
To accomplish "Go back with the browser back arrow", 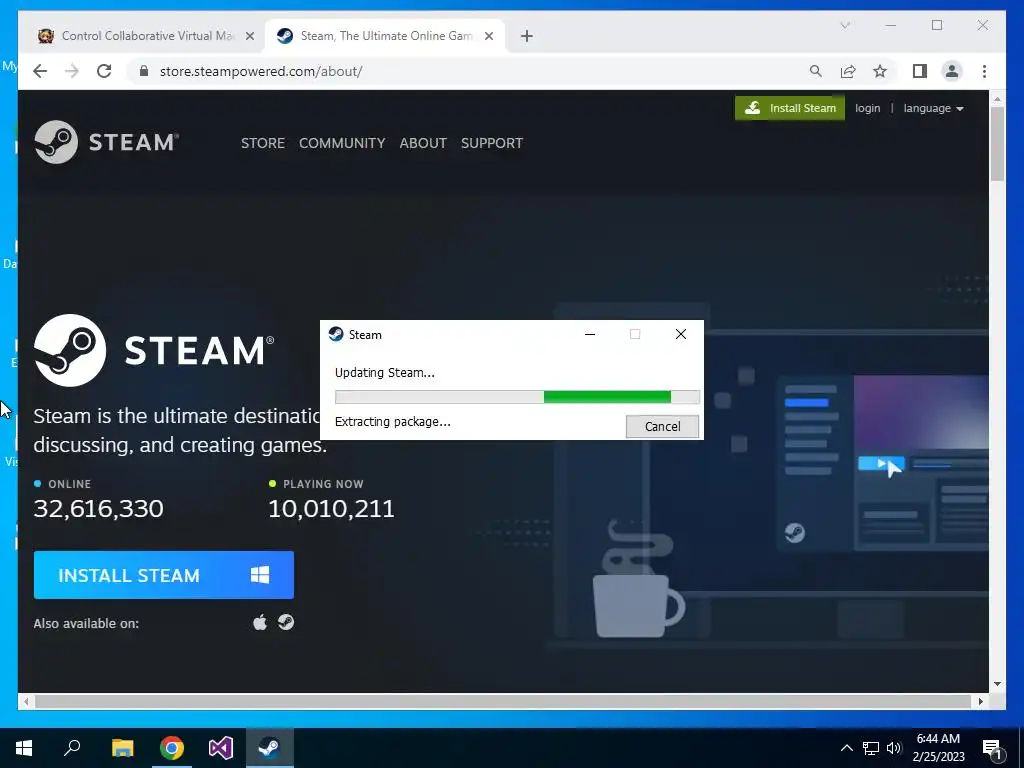I will 40,71.
